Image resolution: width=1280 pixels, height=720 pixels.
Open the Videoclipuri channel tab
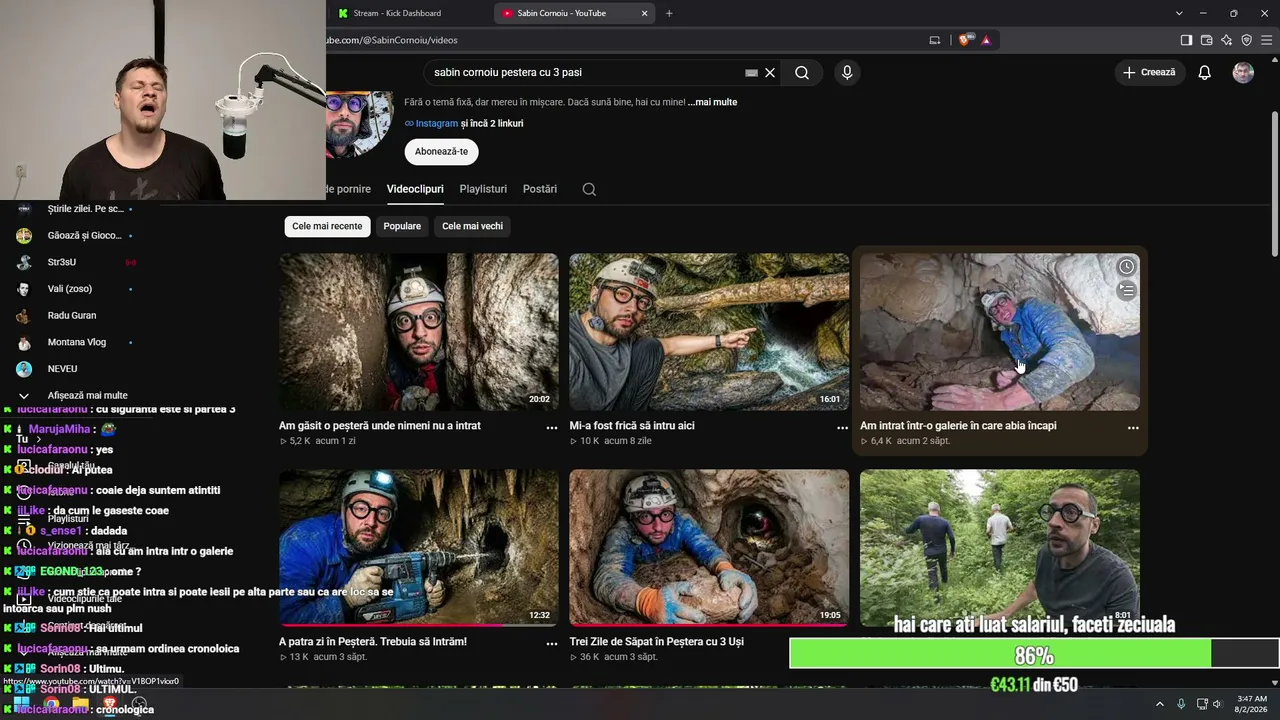[x=415, y=189]
